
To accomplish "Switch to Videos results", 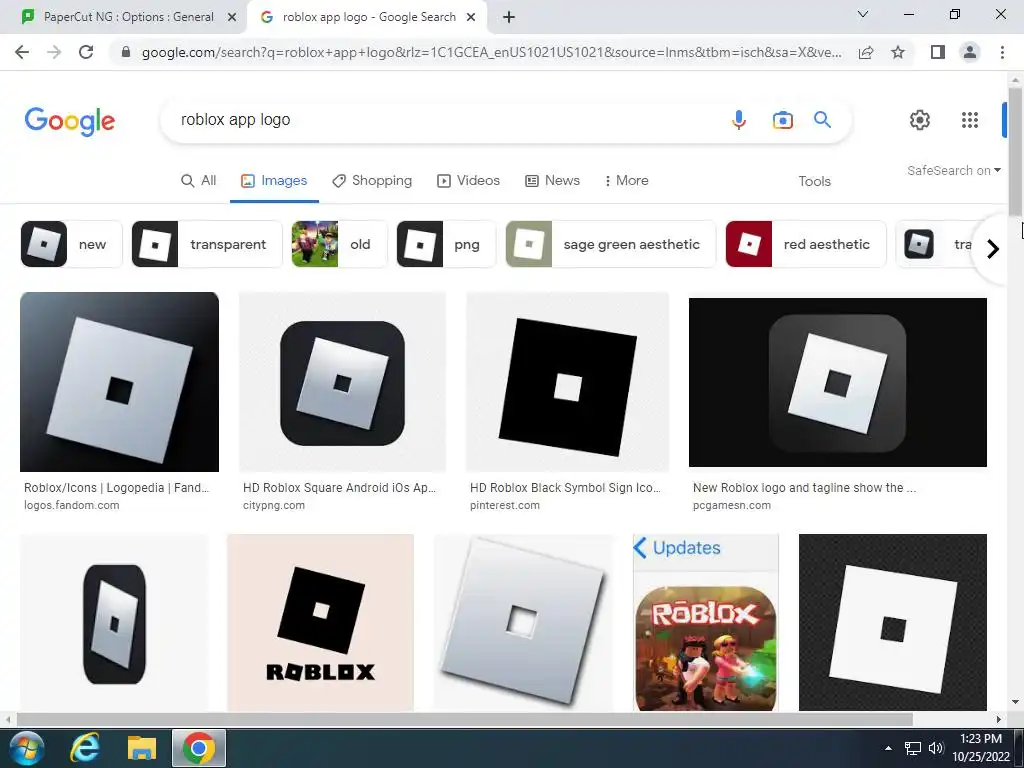I will [468, 180].
